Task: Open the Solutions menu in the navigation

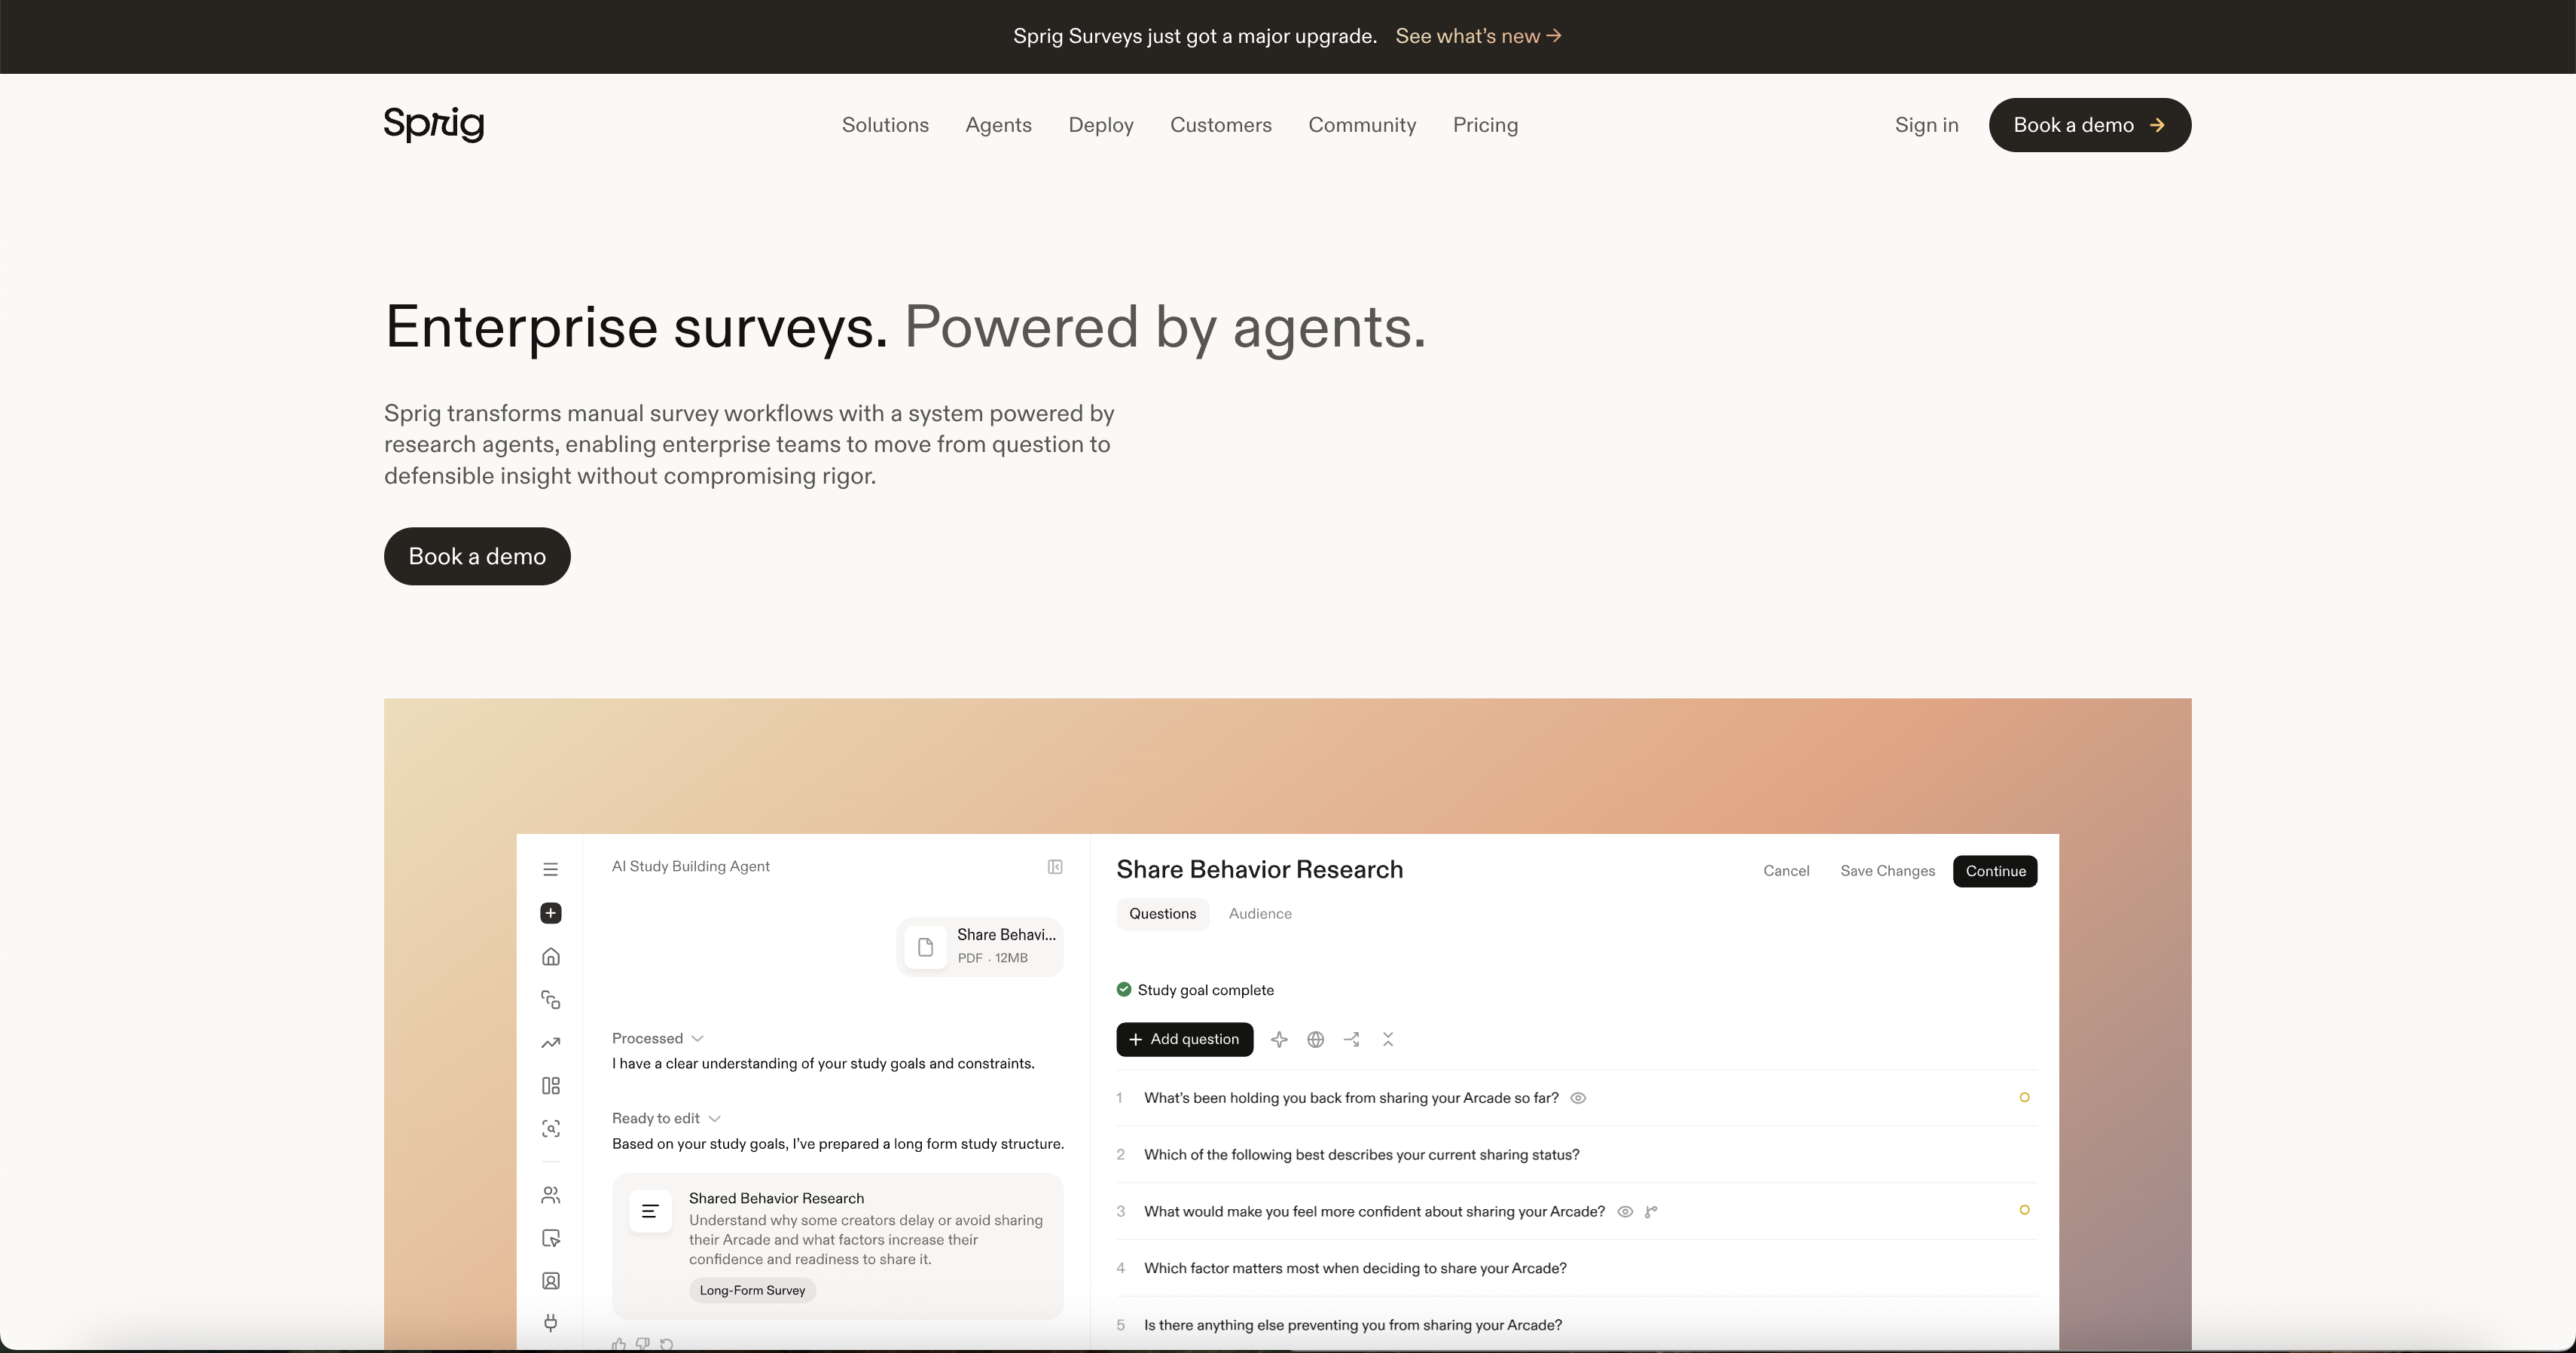Action: pos(885,125)
